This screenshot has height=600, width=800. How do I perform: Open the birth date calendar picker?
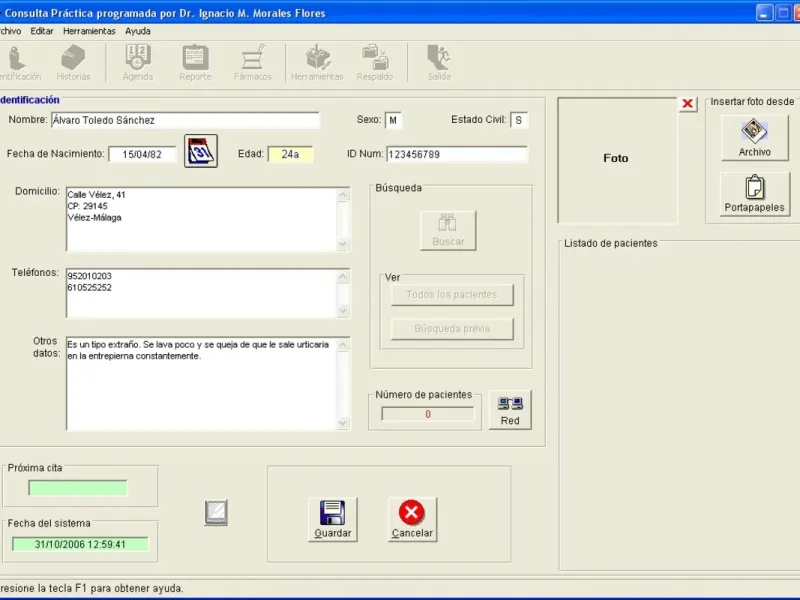(201, 151)
